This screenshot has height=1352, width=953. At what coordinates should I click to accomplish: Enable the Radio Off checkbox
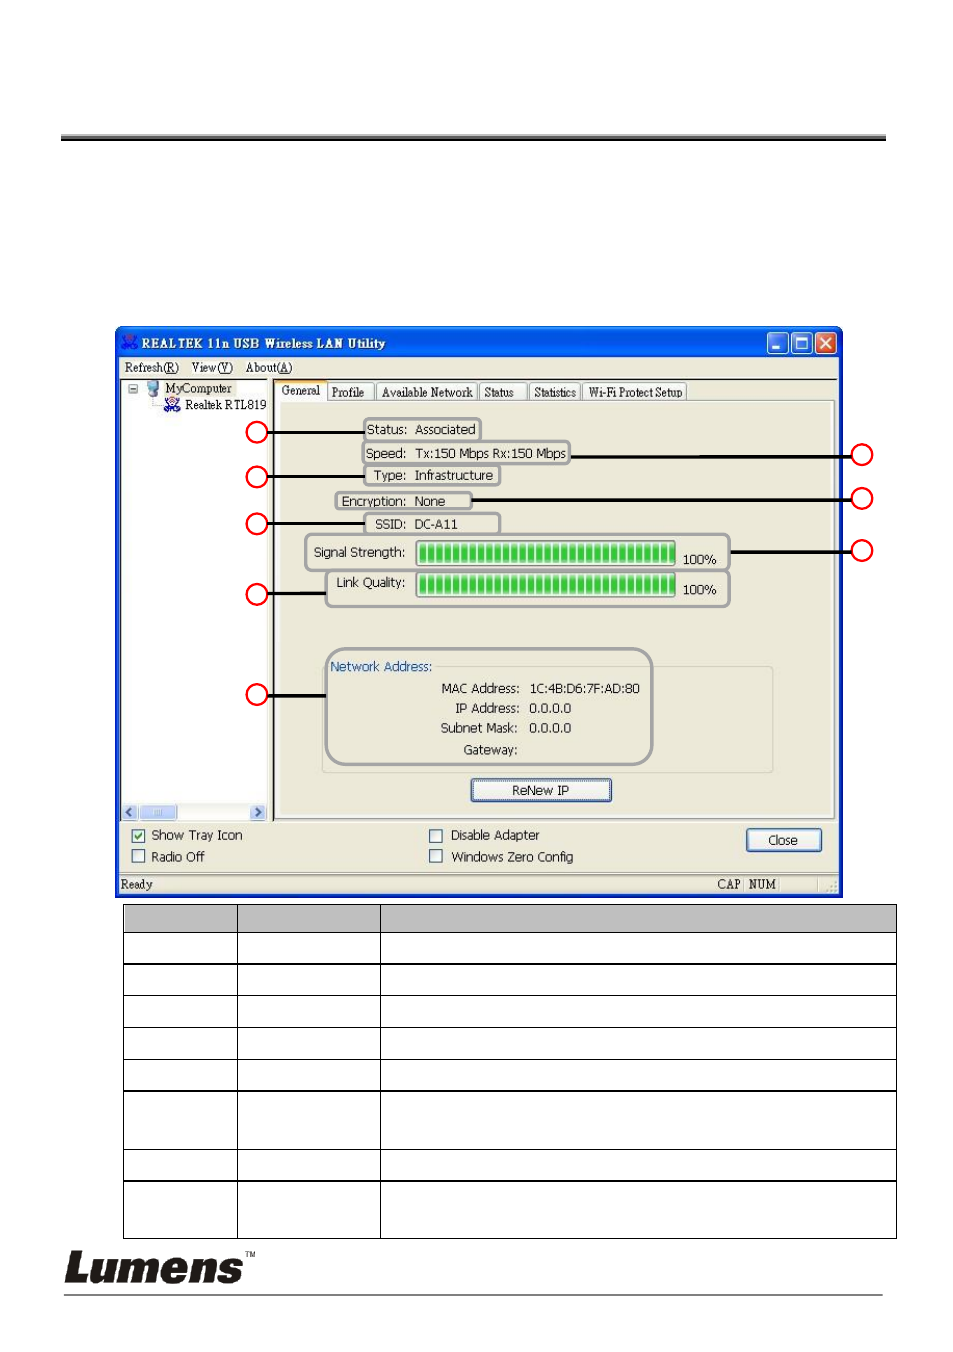point(139,856)
